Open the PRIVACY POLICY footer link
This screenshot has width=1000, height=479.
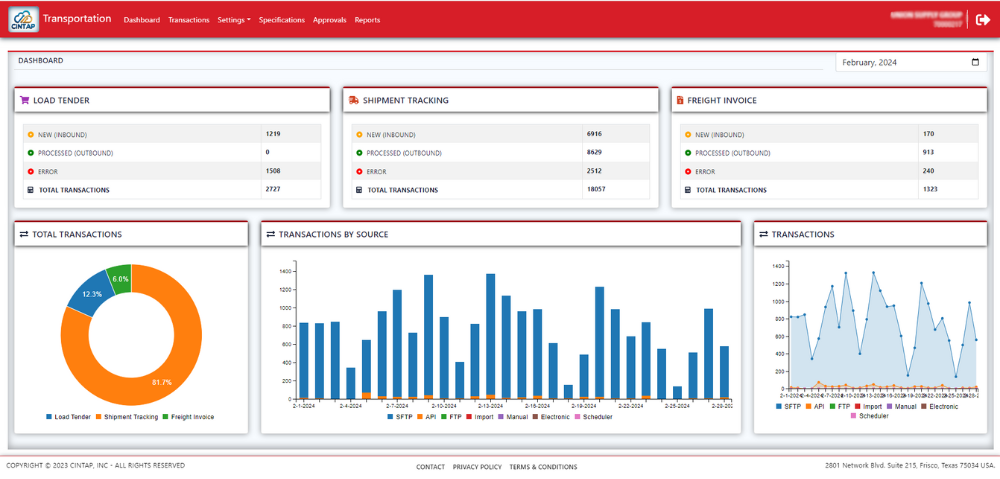[x=477, y=467]
